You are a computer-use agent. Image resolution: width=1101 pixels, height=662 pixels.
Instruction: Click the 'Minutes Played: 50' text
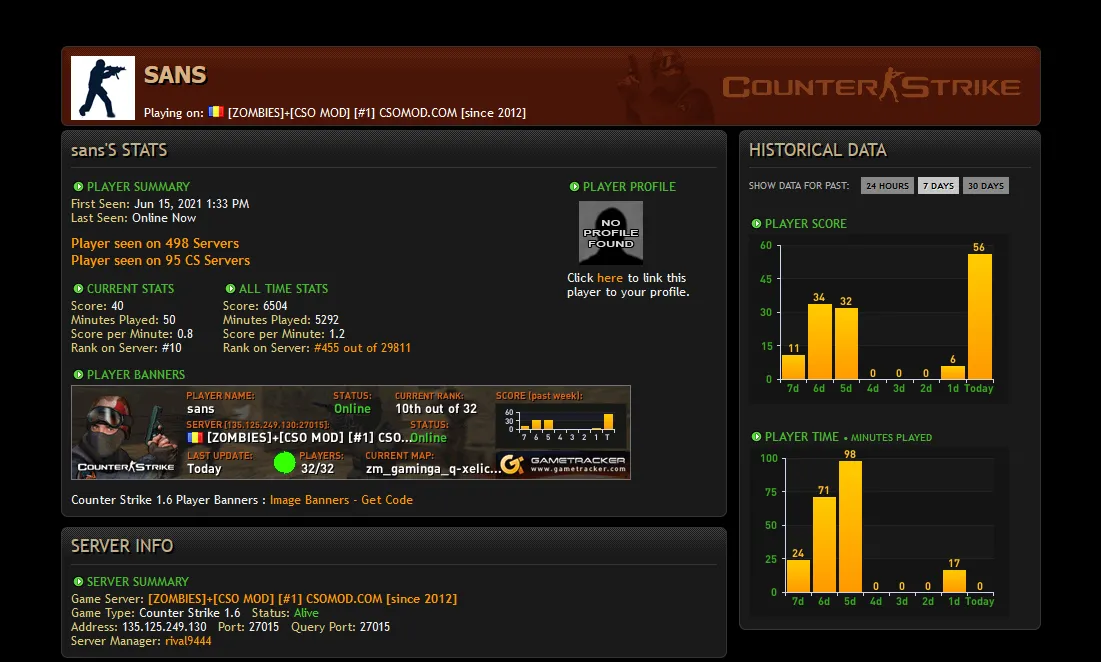coord(124,319)
